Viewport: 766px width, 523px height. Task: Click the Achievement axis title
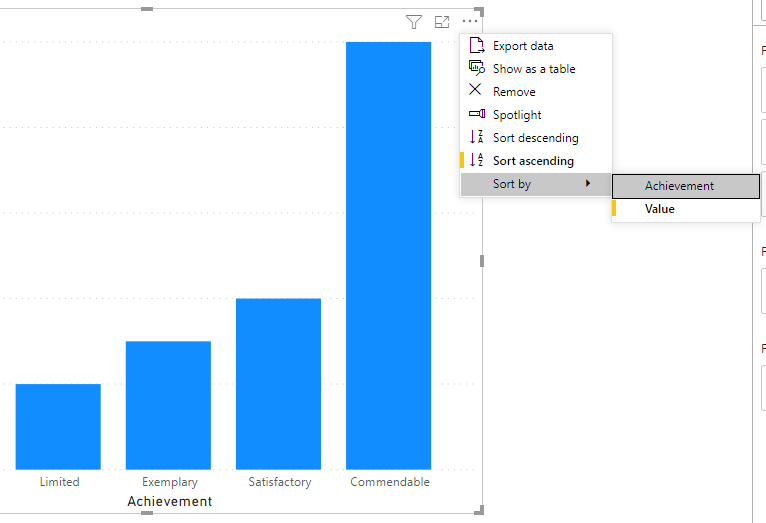pos(170,502)
